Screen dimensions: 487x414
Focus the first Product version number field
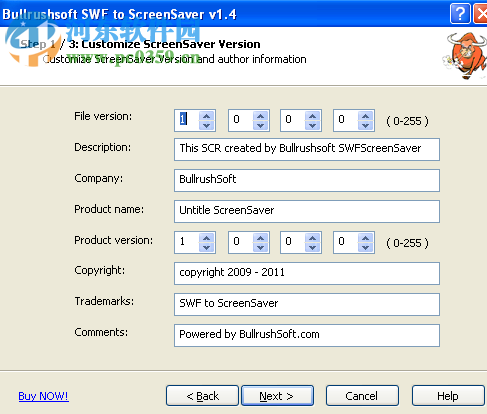[187, 242]
